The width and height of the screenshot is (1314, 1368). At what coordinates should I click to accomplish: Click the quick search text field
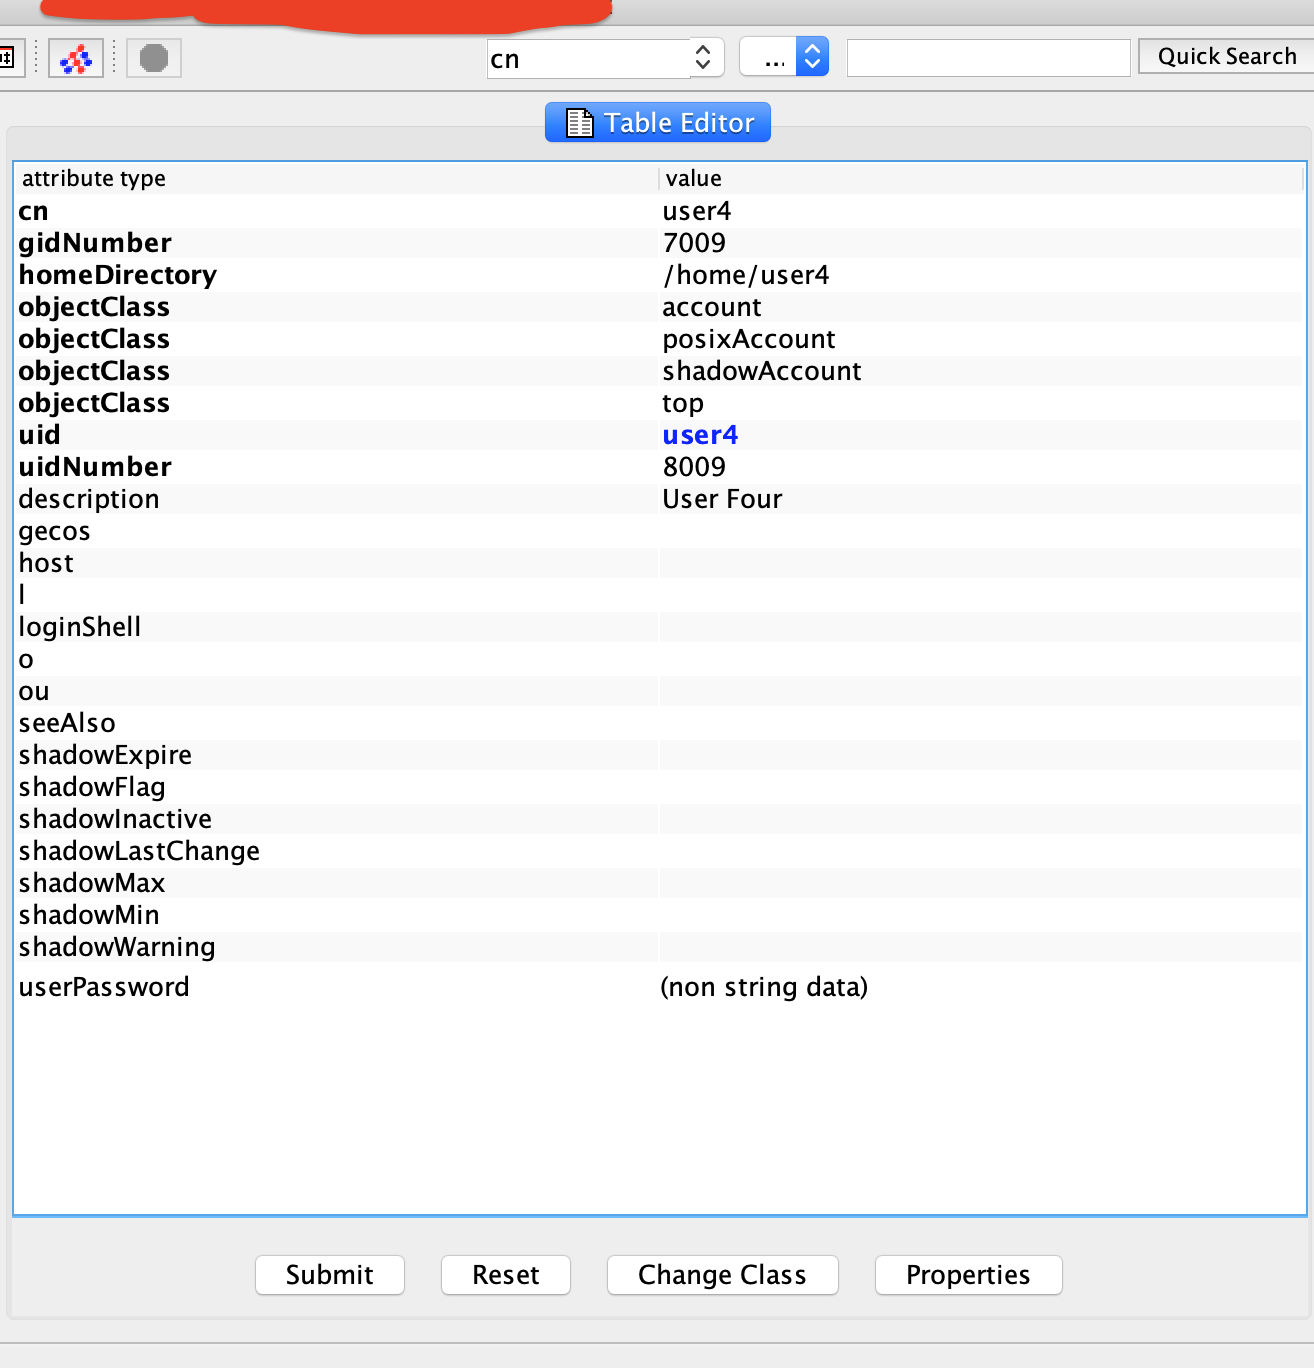(x=988, y=59)
